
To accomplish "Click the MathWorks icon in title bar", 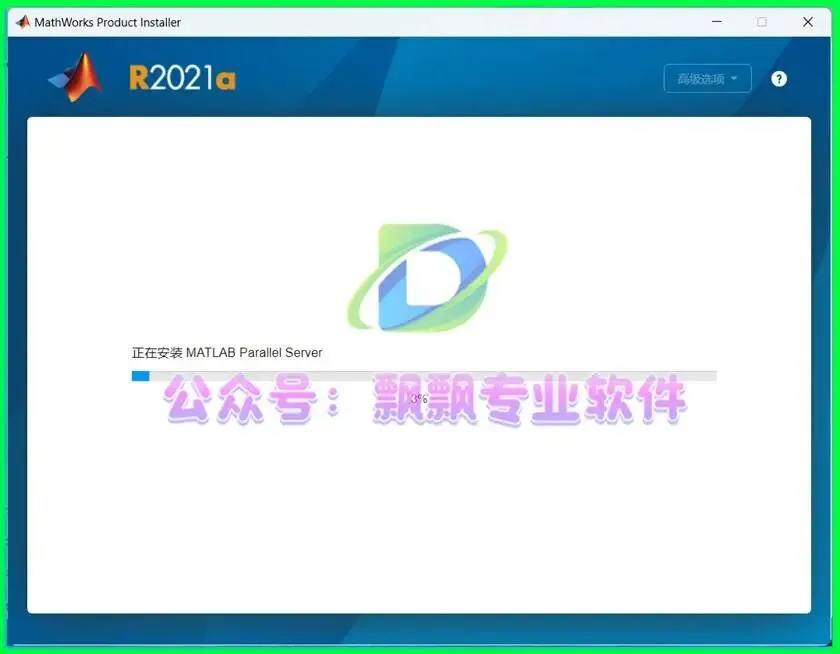I will [23, 22].
